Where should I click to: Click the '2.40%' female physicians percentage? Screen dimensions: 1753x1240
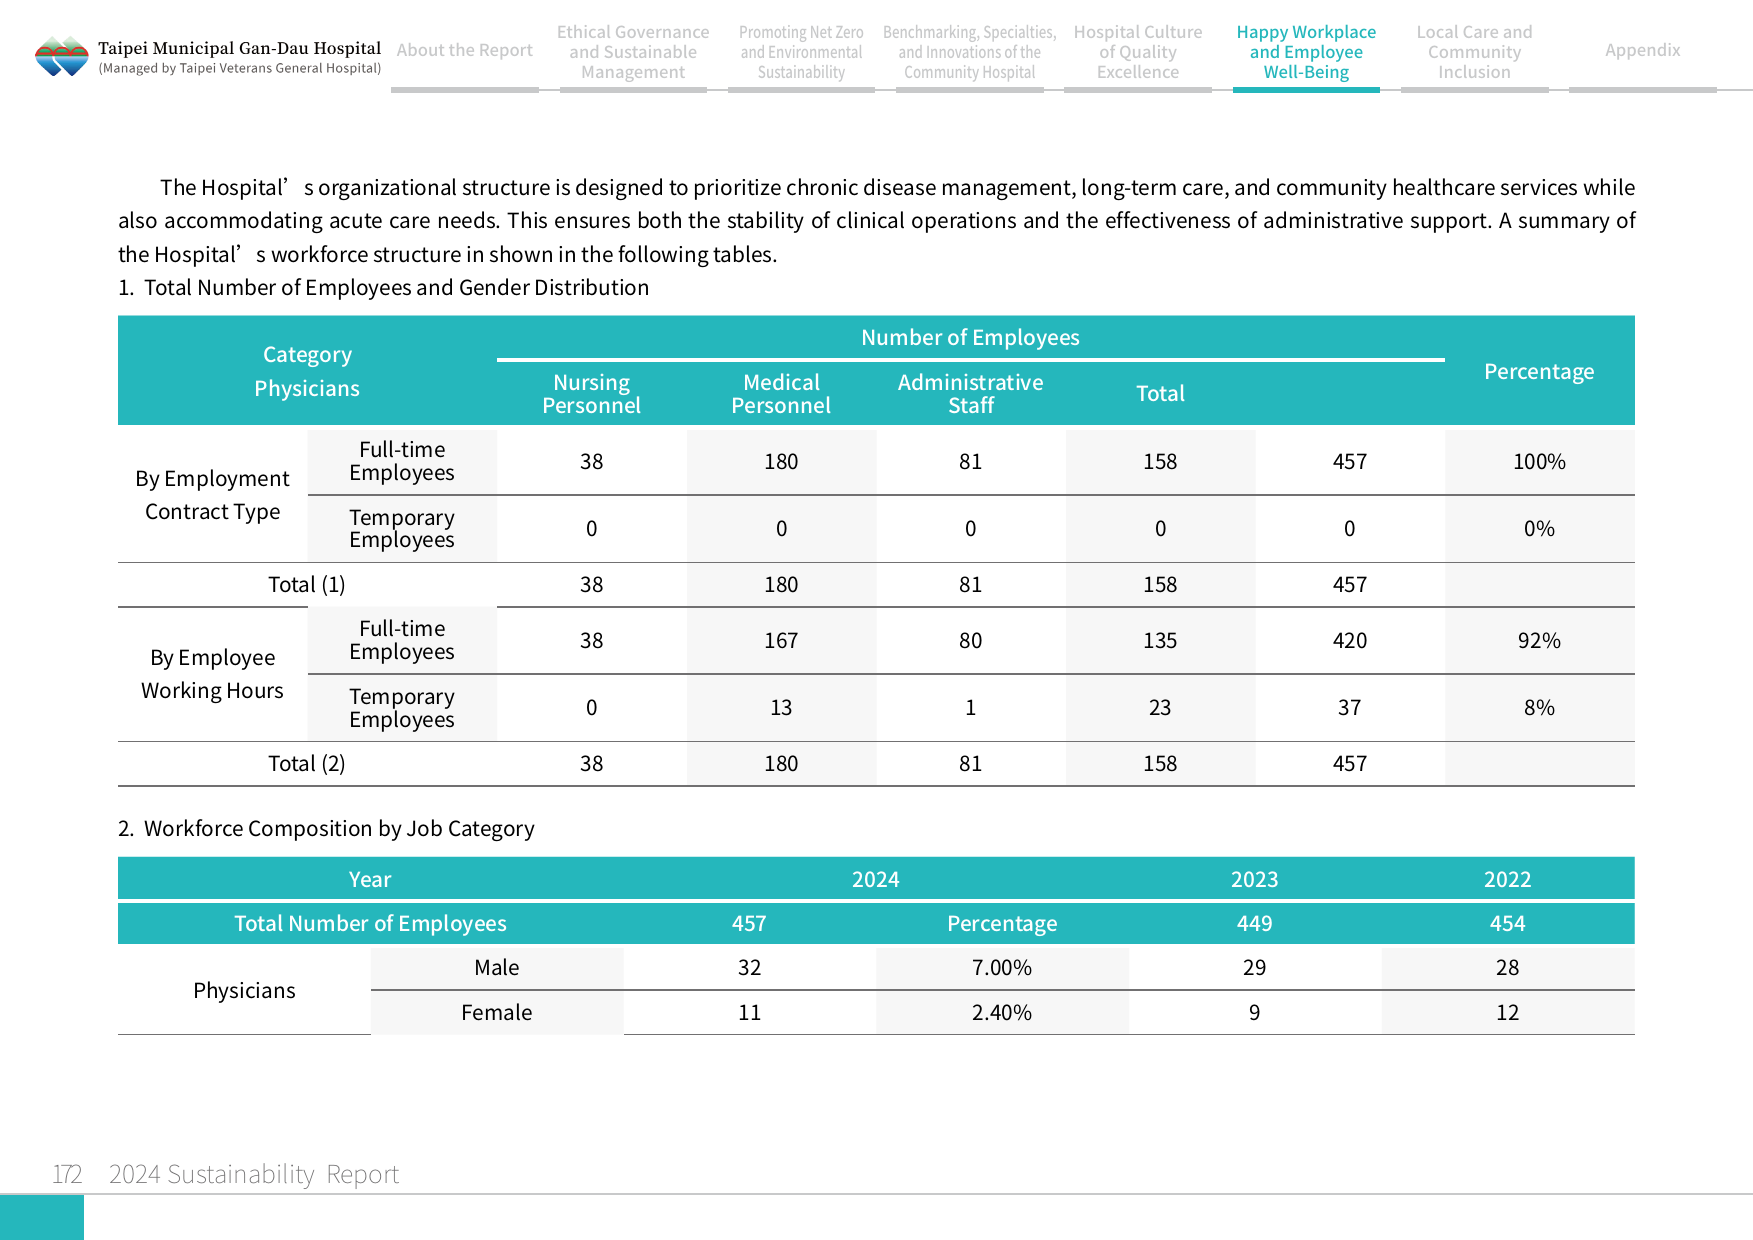click(x=1002, y=1012)
